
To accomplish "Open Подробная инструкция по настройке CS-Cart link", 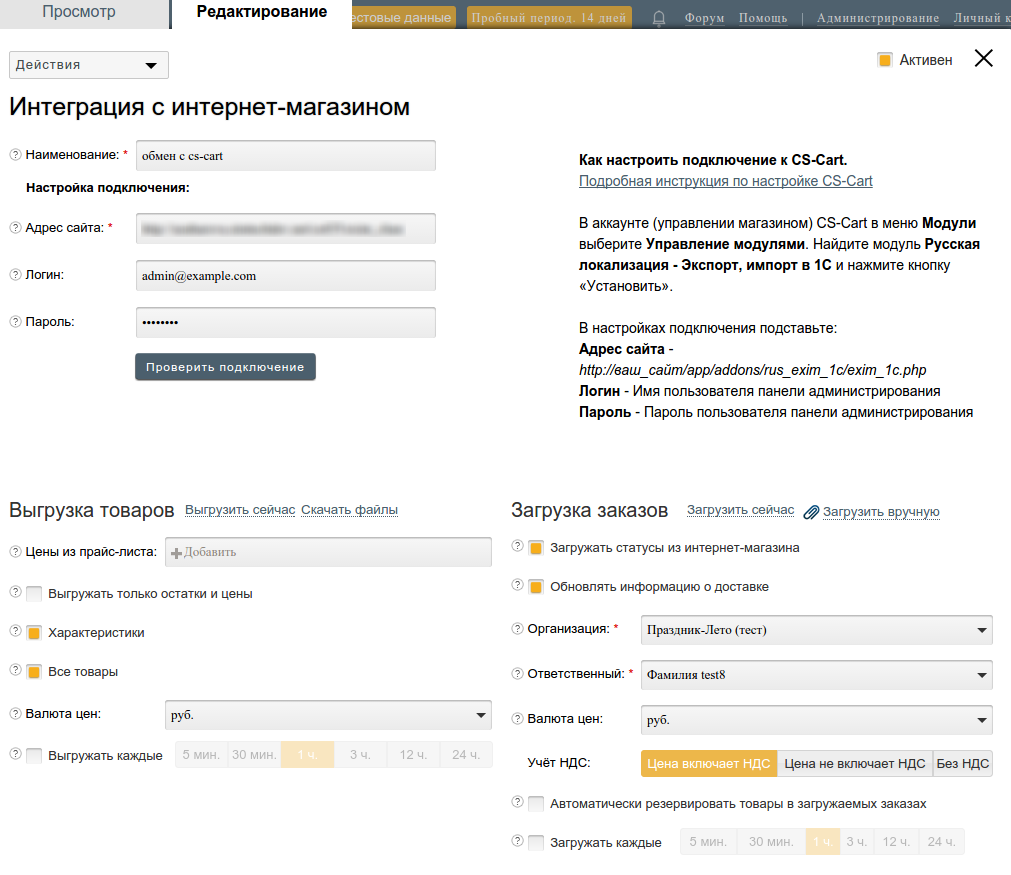I will click(x=725, y=181).
